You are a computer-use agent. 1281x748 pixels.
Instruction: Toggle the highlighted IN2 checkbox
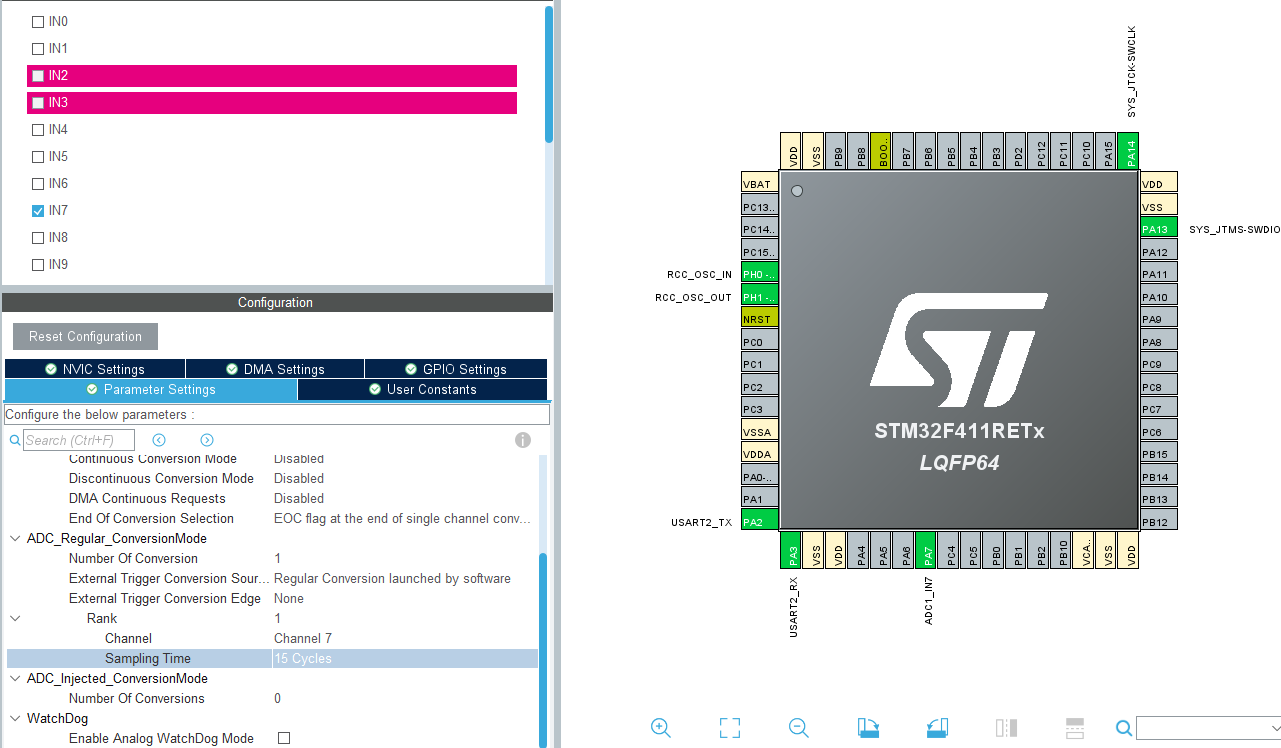click(x=38, y=75)
